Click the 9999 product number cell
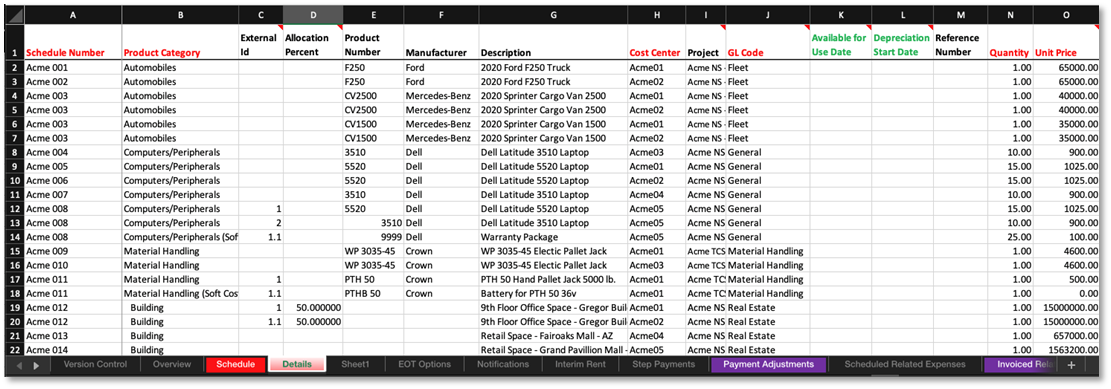 373,237
